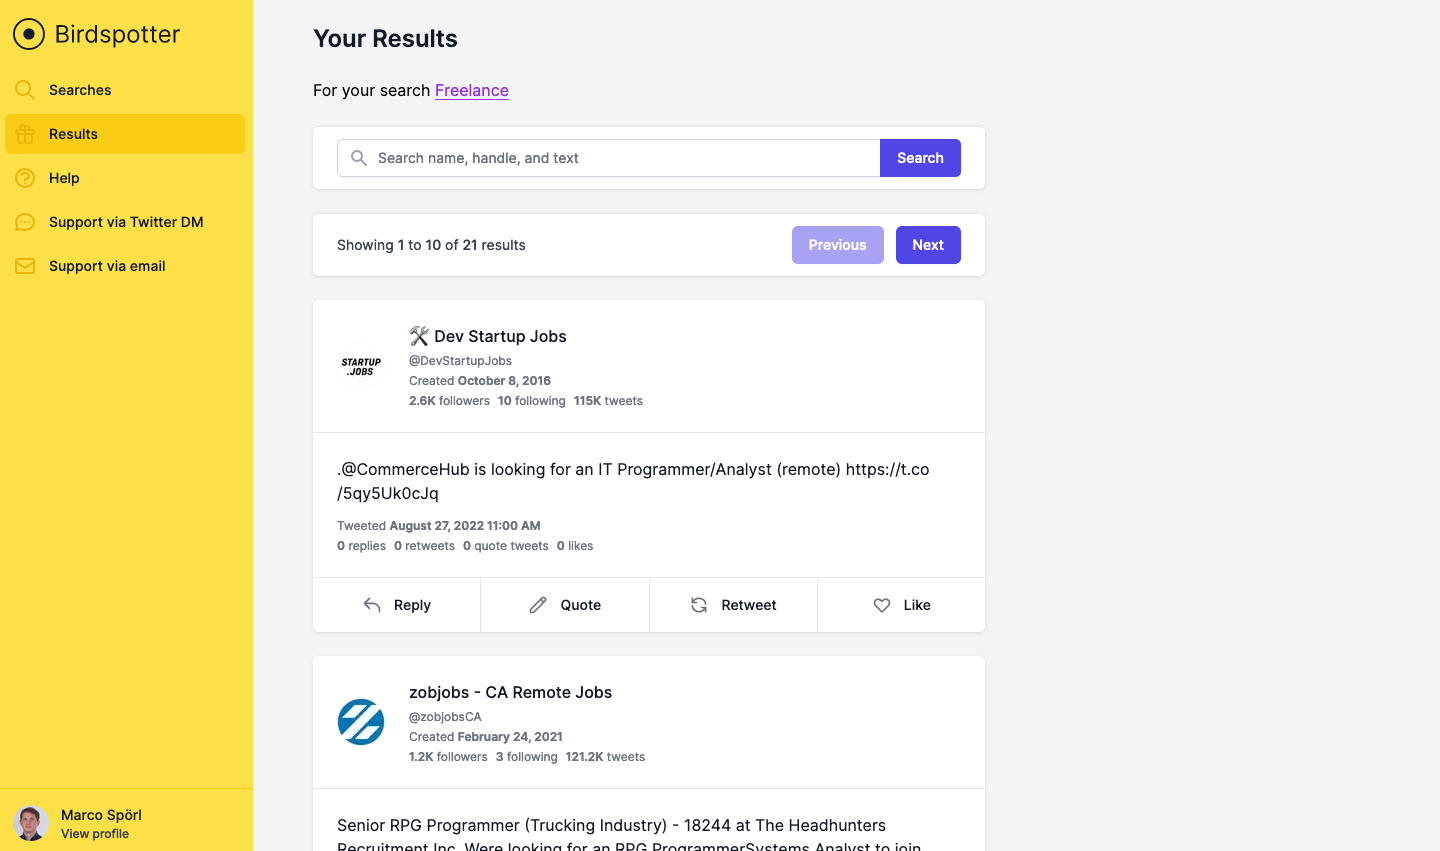Click the zobjobsCA profile avatar
Screen dimensions: 1440x851
tap(361, 722)
